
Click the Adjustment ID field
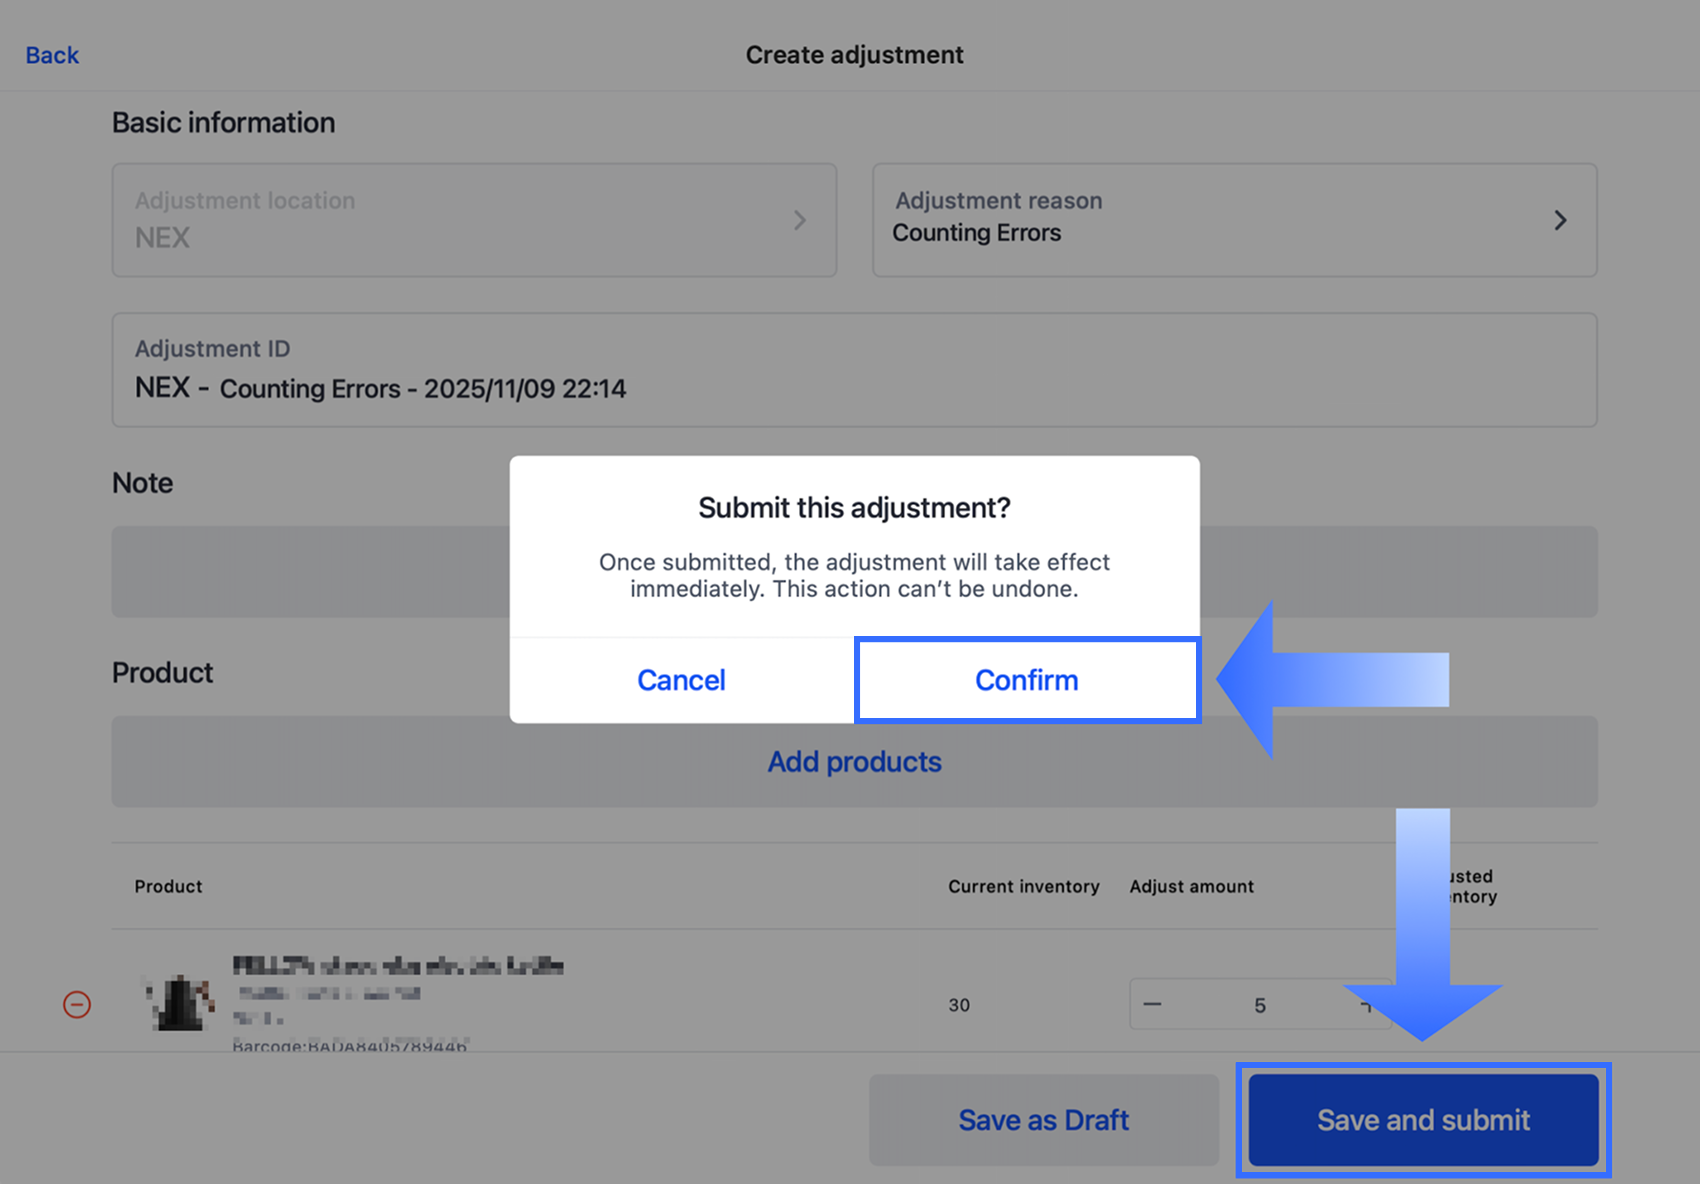point(854,370)
